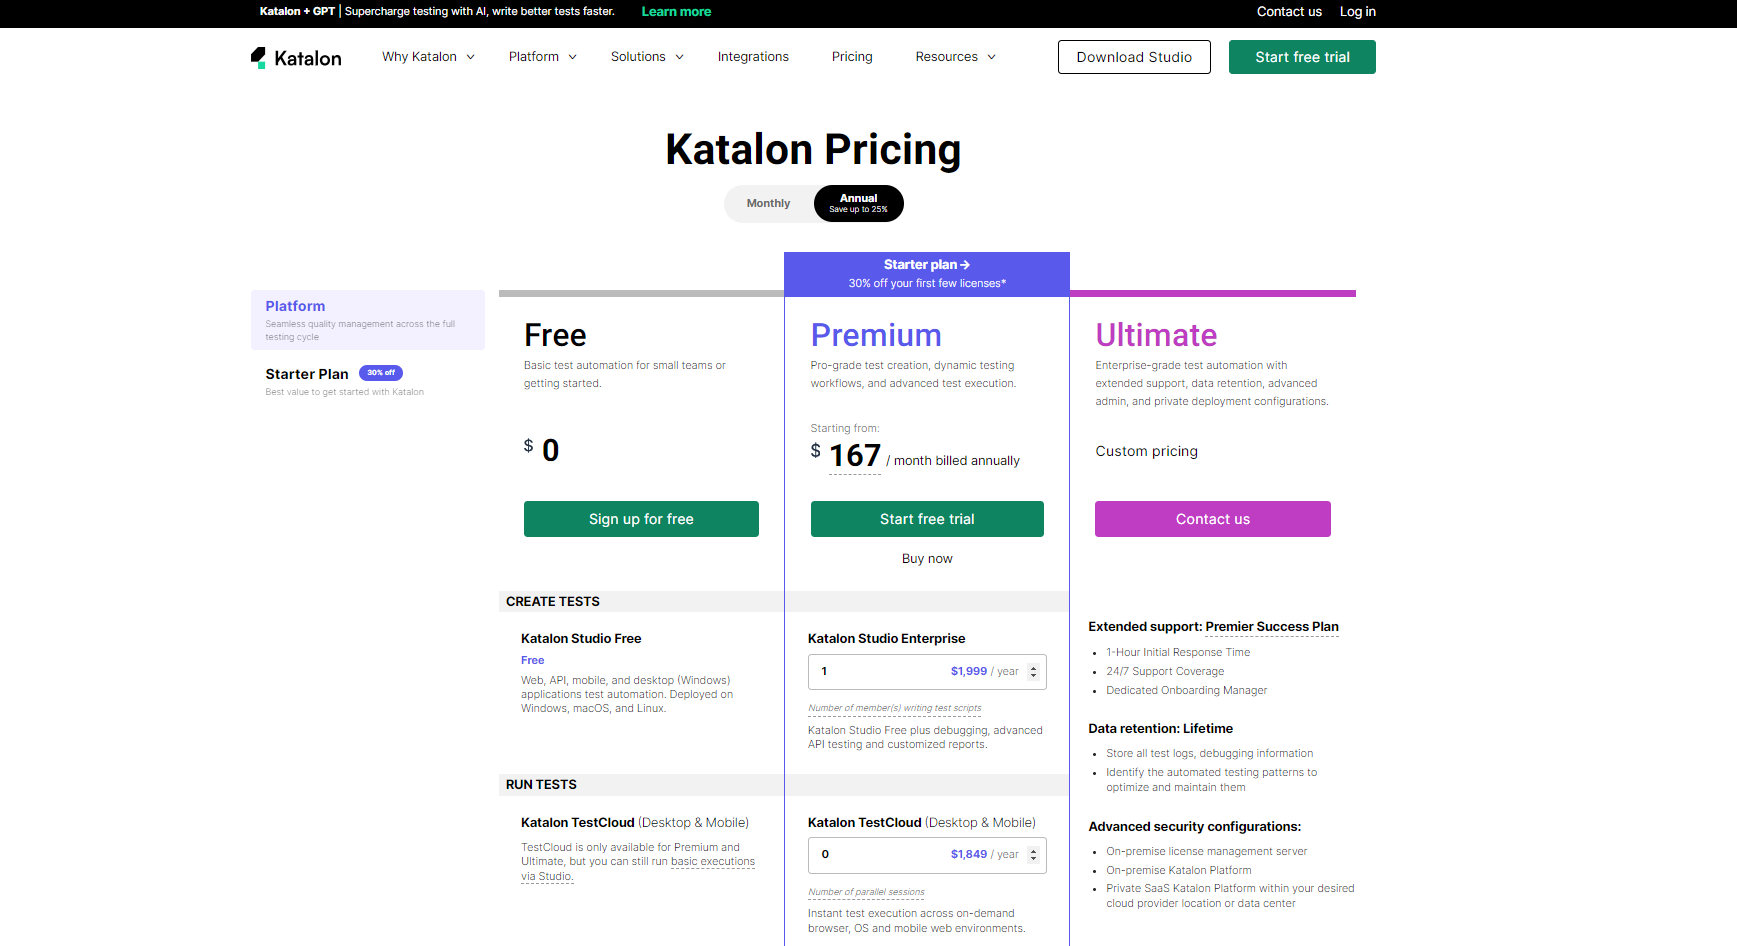This screenshot has width=1737, height=946.
Task: Click TestCloud sessions stepper arrows
Action: pos(1034,855)
